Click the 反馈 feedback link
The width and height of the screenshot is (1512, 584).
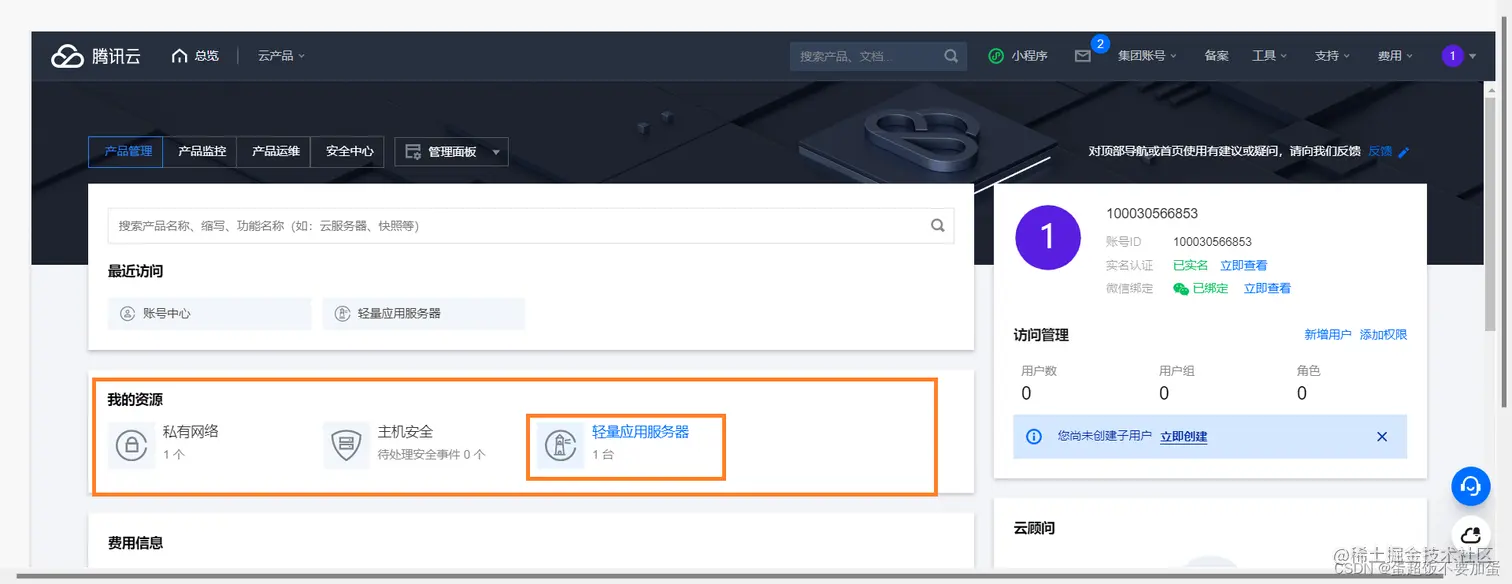coord(1380,151)
